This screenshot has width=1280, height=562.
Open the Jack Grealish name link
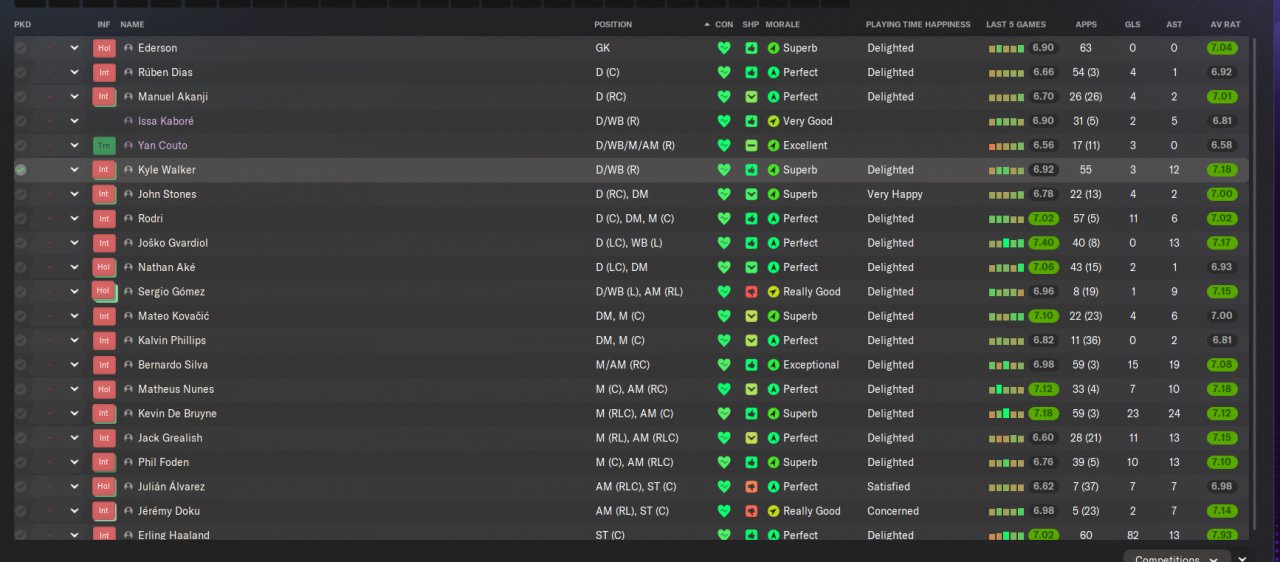(170, 438)
